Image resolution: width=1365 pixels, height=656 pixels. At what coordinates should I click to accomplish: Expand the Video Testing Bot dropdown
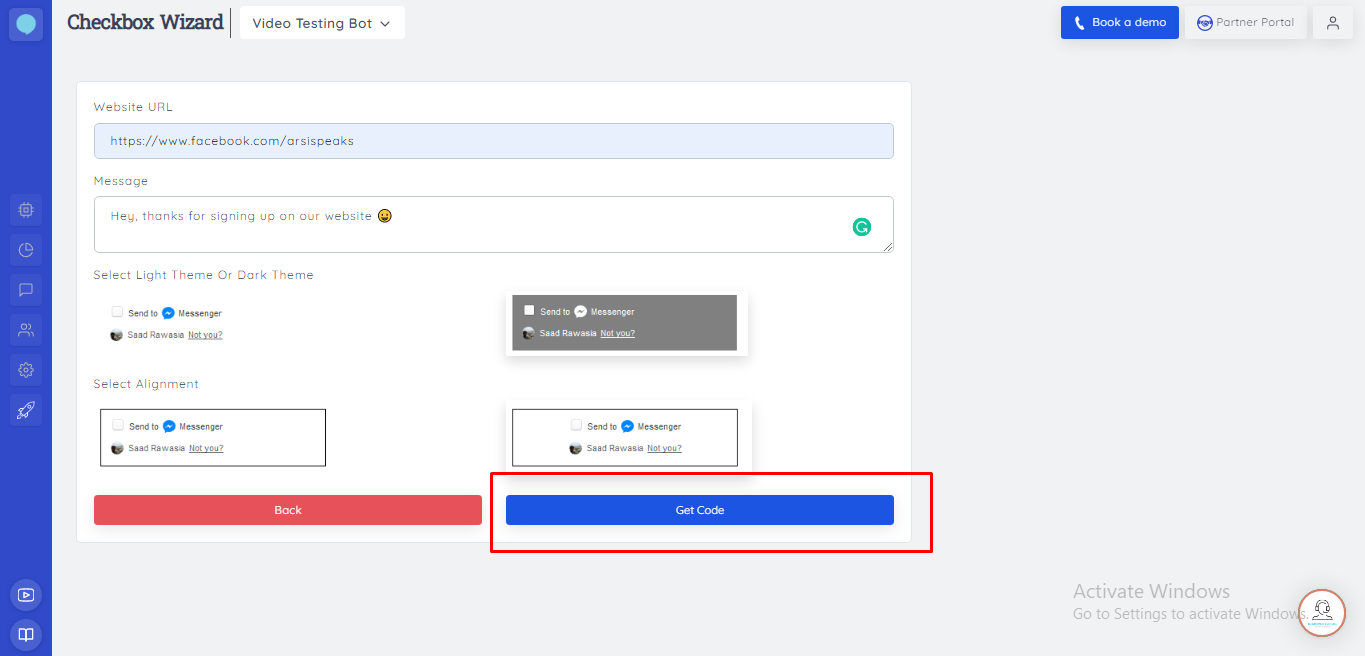click(x=322, y=23)
